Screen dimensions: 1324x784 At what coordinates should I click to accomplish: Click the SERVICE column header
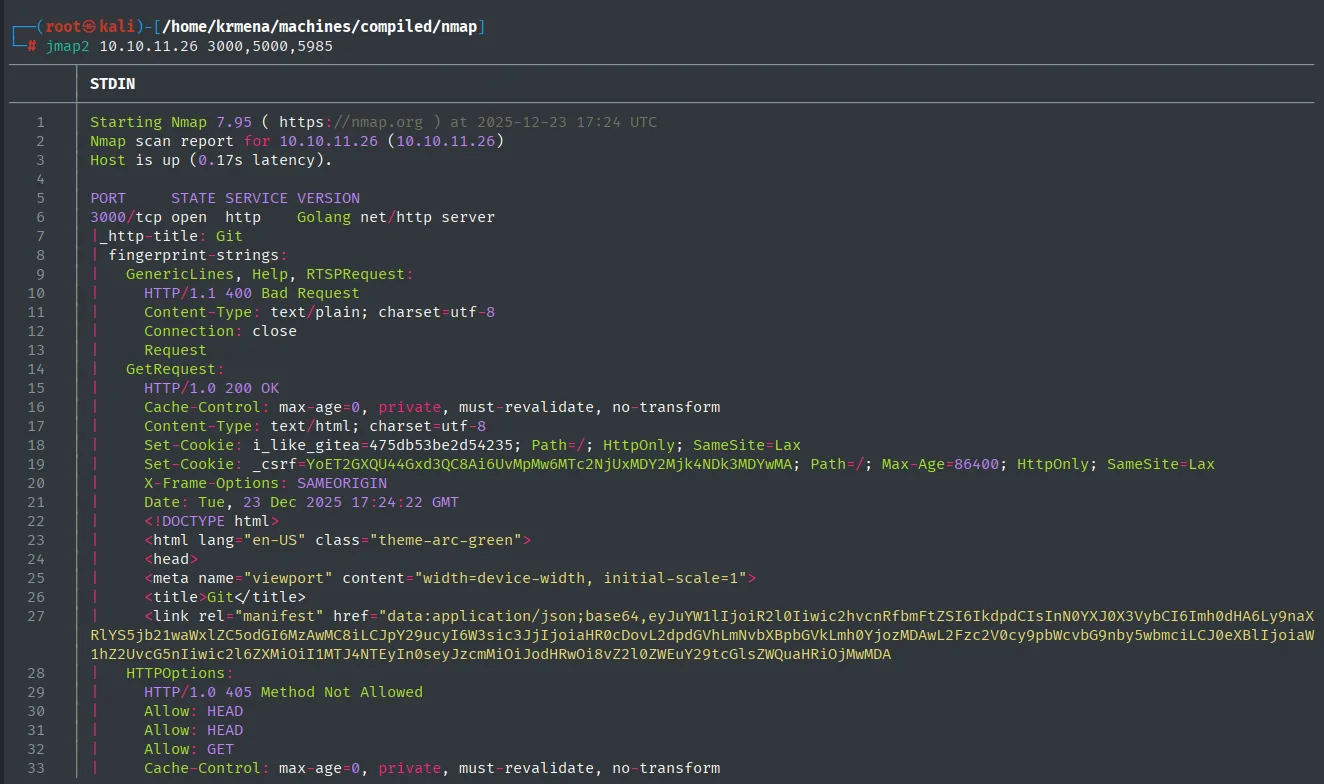pyautogui.click(x=257, y=198)
